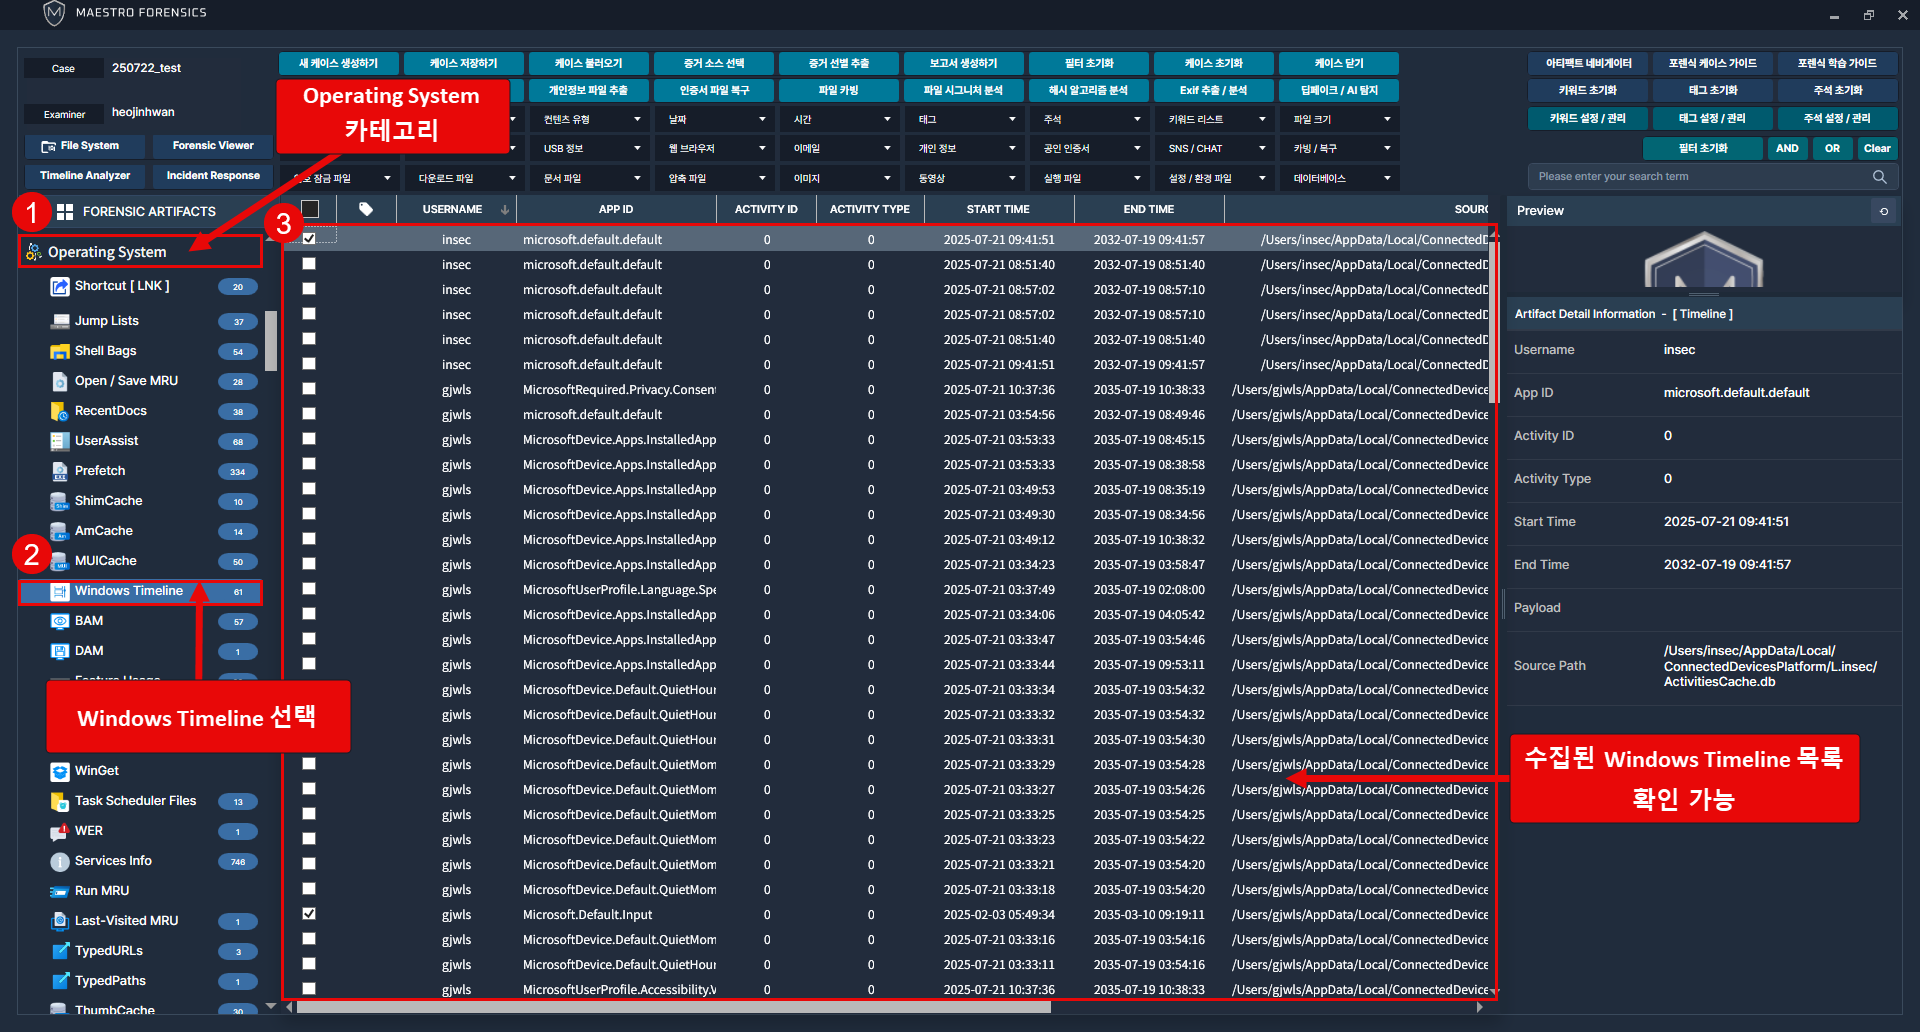Click the tag column header icon
Viewport: 1920px width, 1032px height.
366,209
